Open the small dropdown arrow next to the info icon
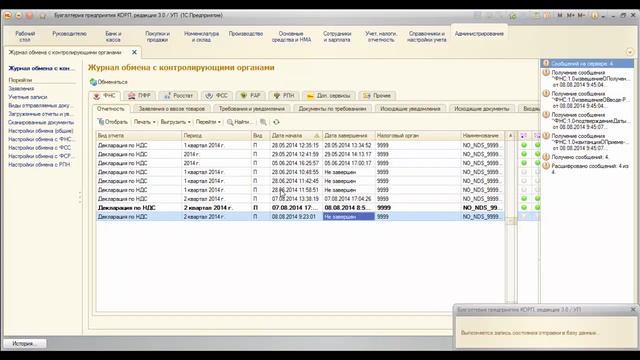This screenshot has height=360, width=640. pos(603,16)
